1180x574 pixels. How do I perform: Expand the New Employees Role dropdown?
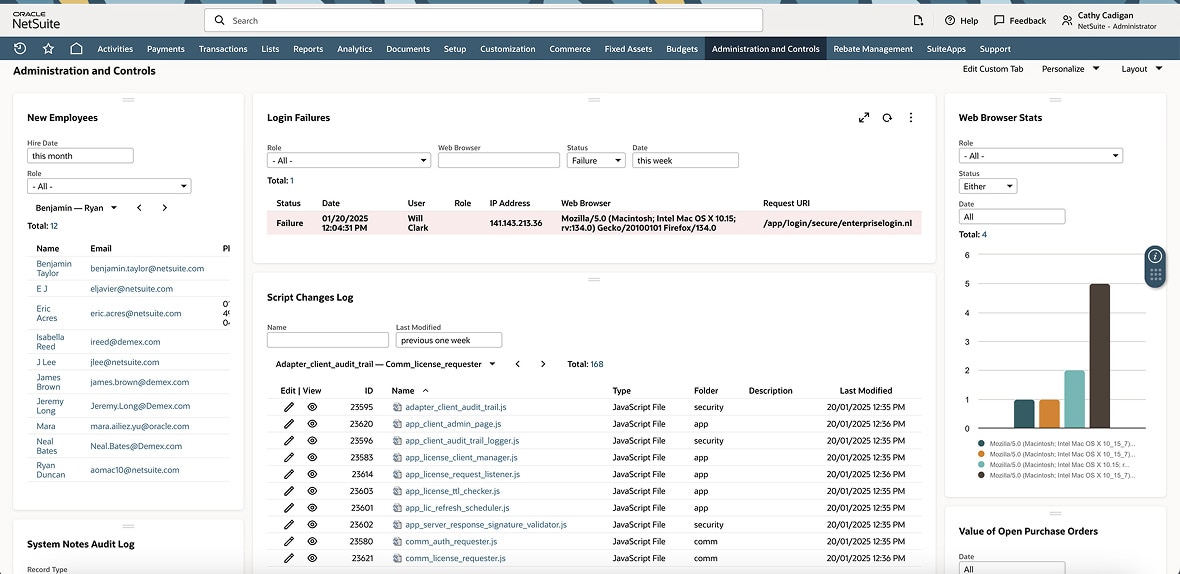[109, 186]
